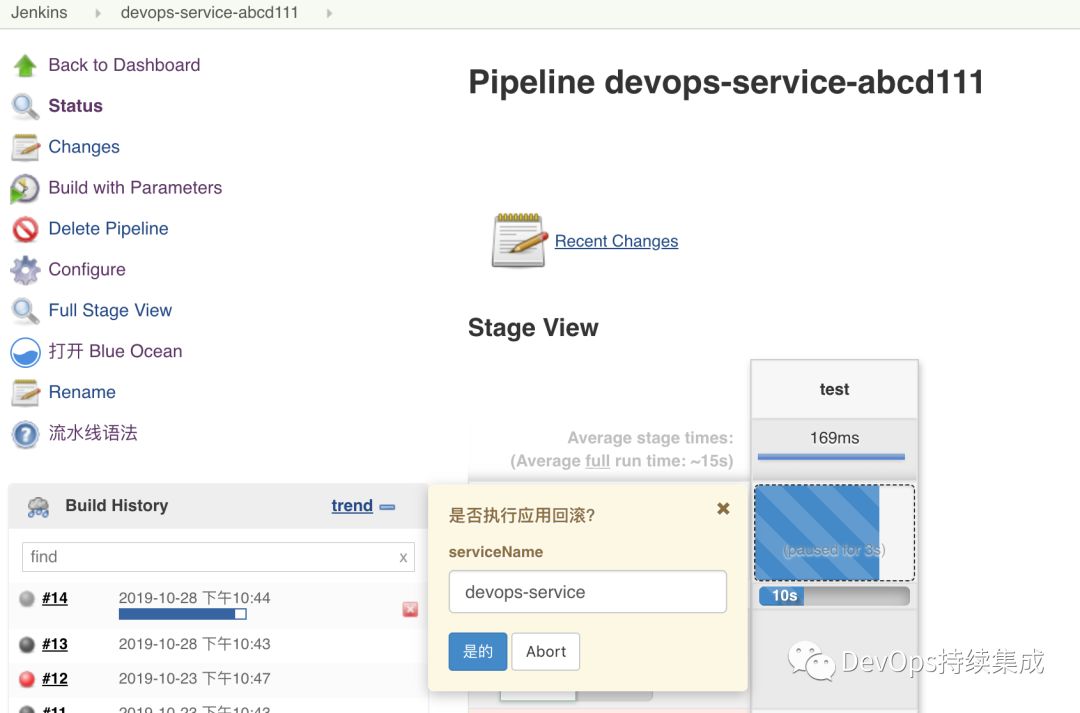This screenshot has width=1080, height=713.
Task: Click the Status magnifier icon
Action: [x=25, y=106]
